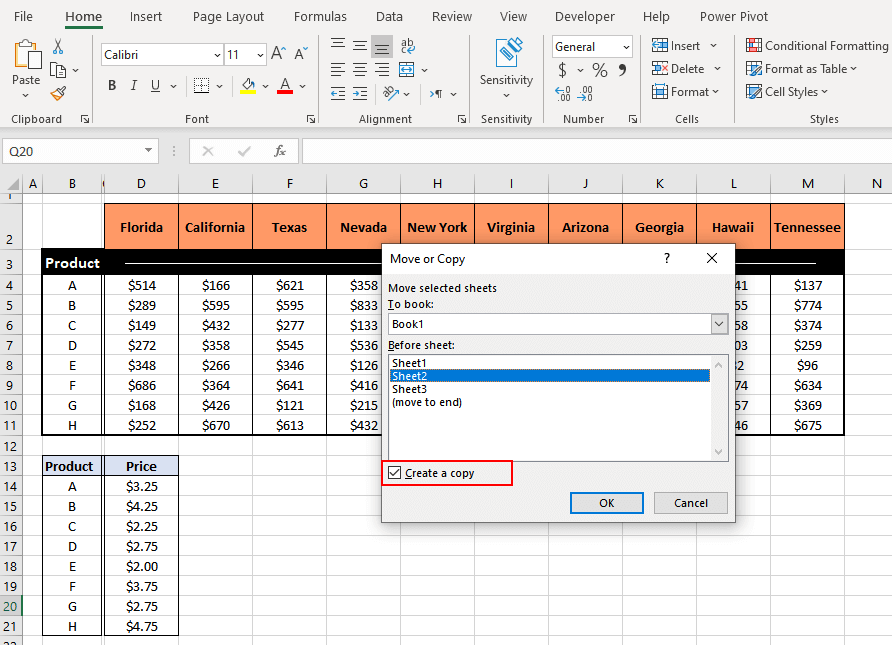The width and height of the screenshot is (892, 645).
Task: Switch to the Developer tab
Action: 584,16
